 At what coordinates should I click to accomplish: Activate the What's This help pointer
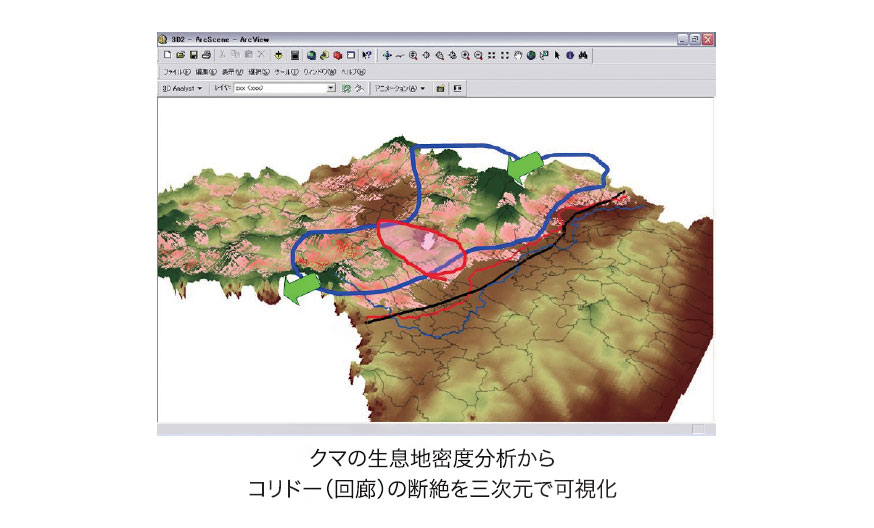click(x=367, y=55)
